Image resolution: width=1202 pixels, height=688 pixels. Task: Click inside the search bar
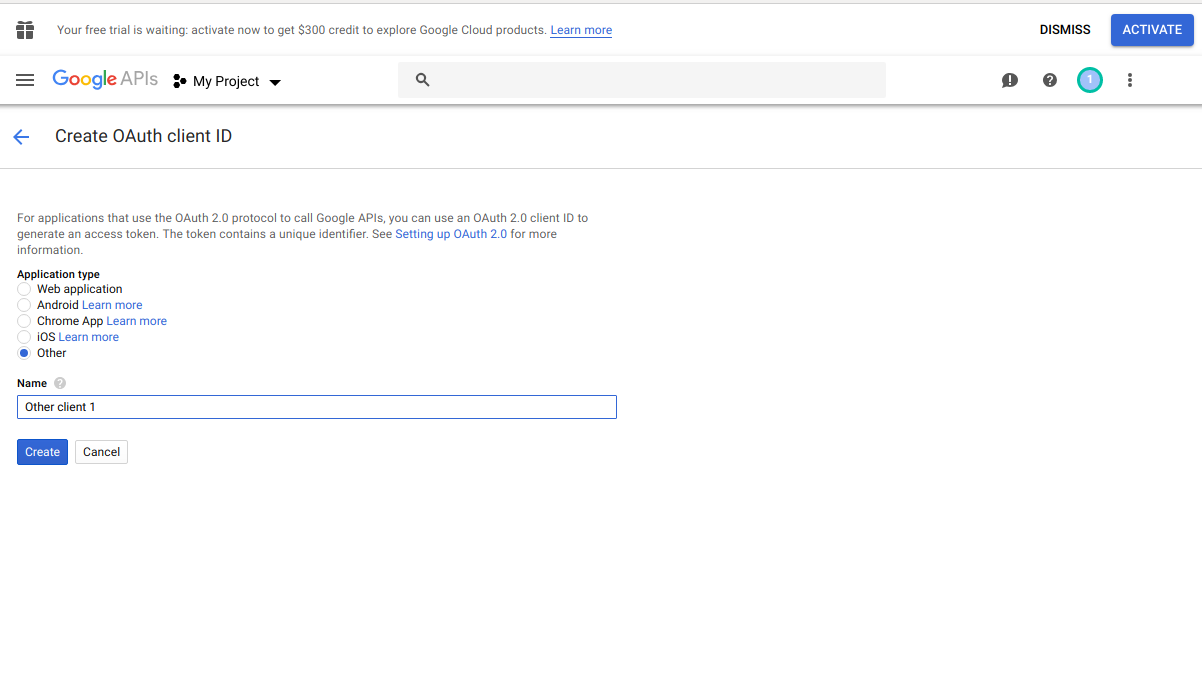[x=640, y=79]
